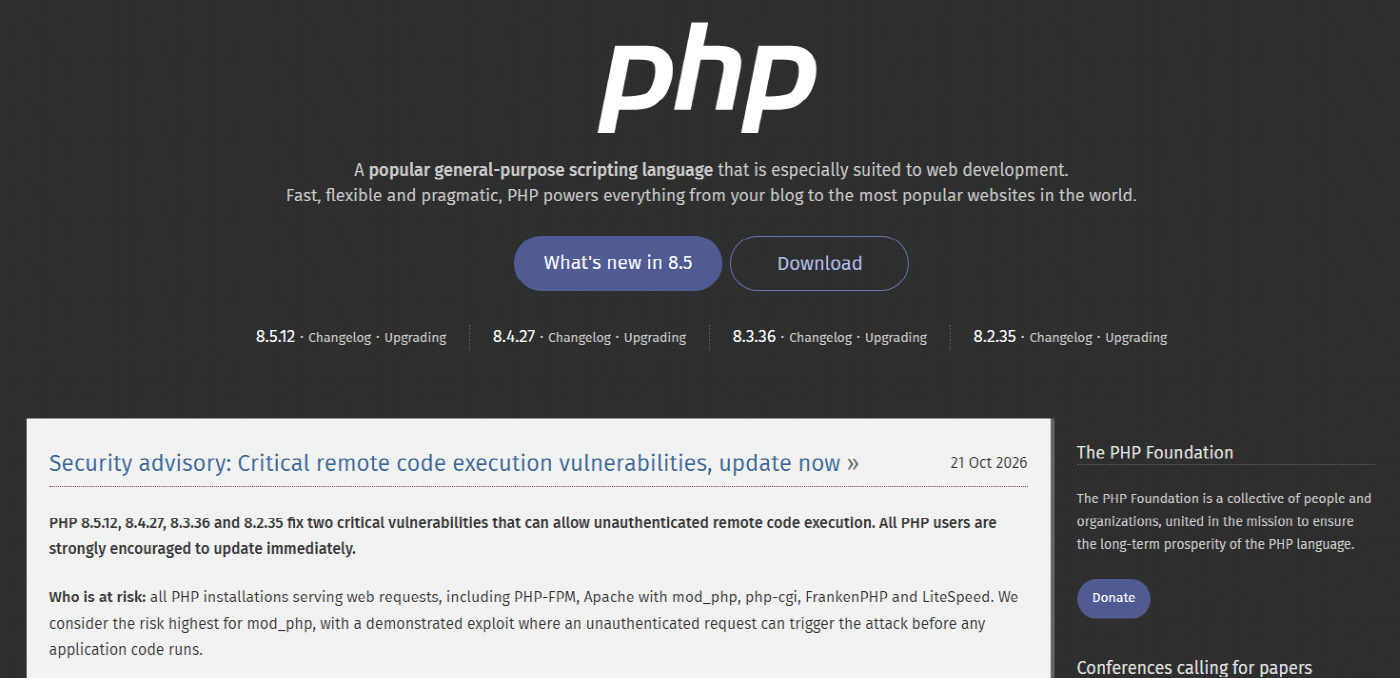View Changelog for PHP 8.2.35
This screenshot has width=1400, height=678.
(x=1061, y=338)
